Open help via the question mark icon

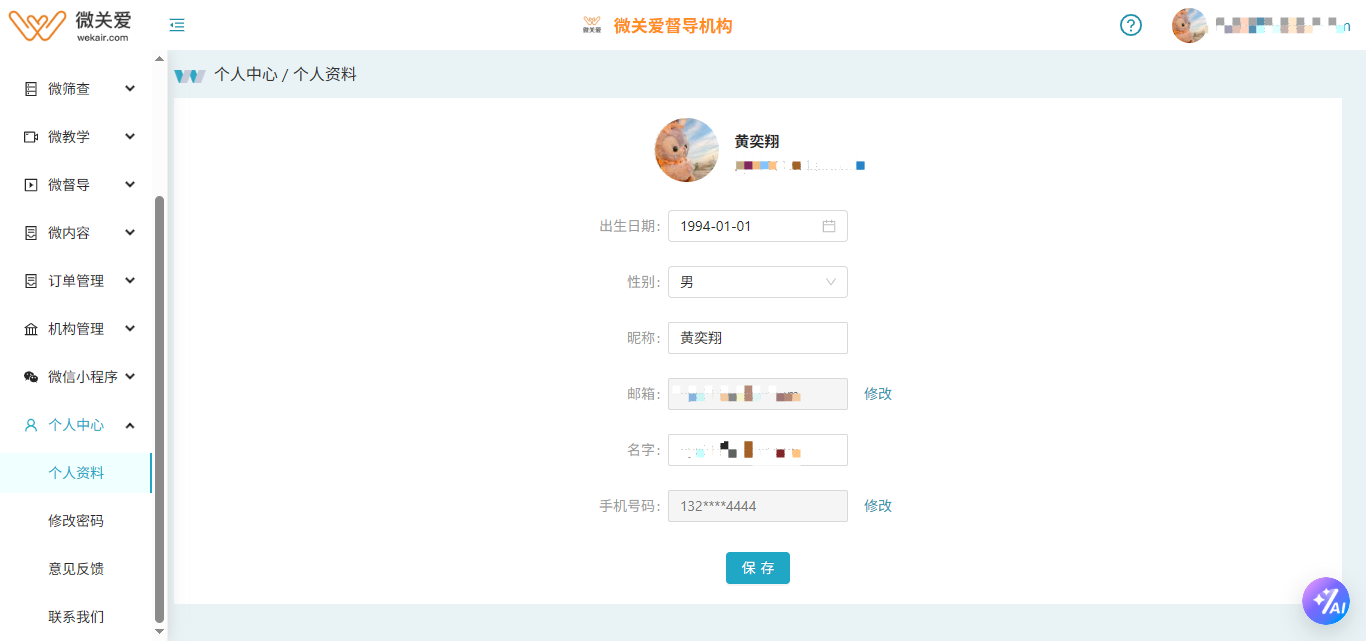click(1130, 25)
